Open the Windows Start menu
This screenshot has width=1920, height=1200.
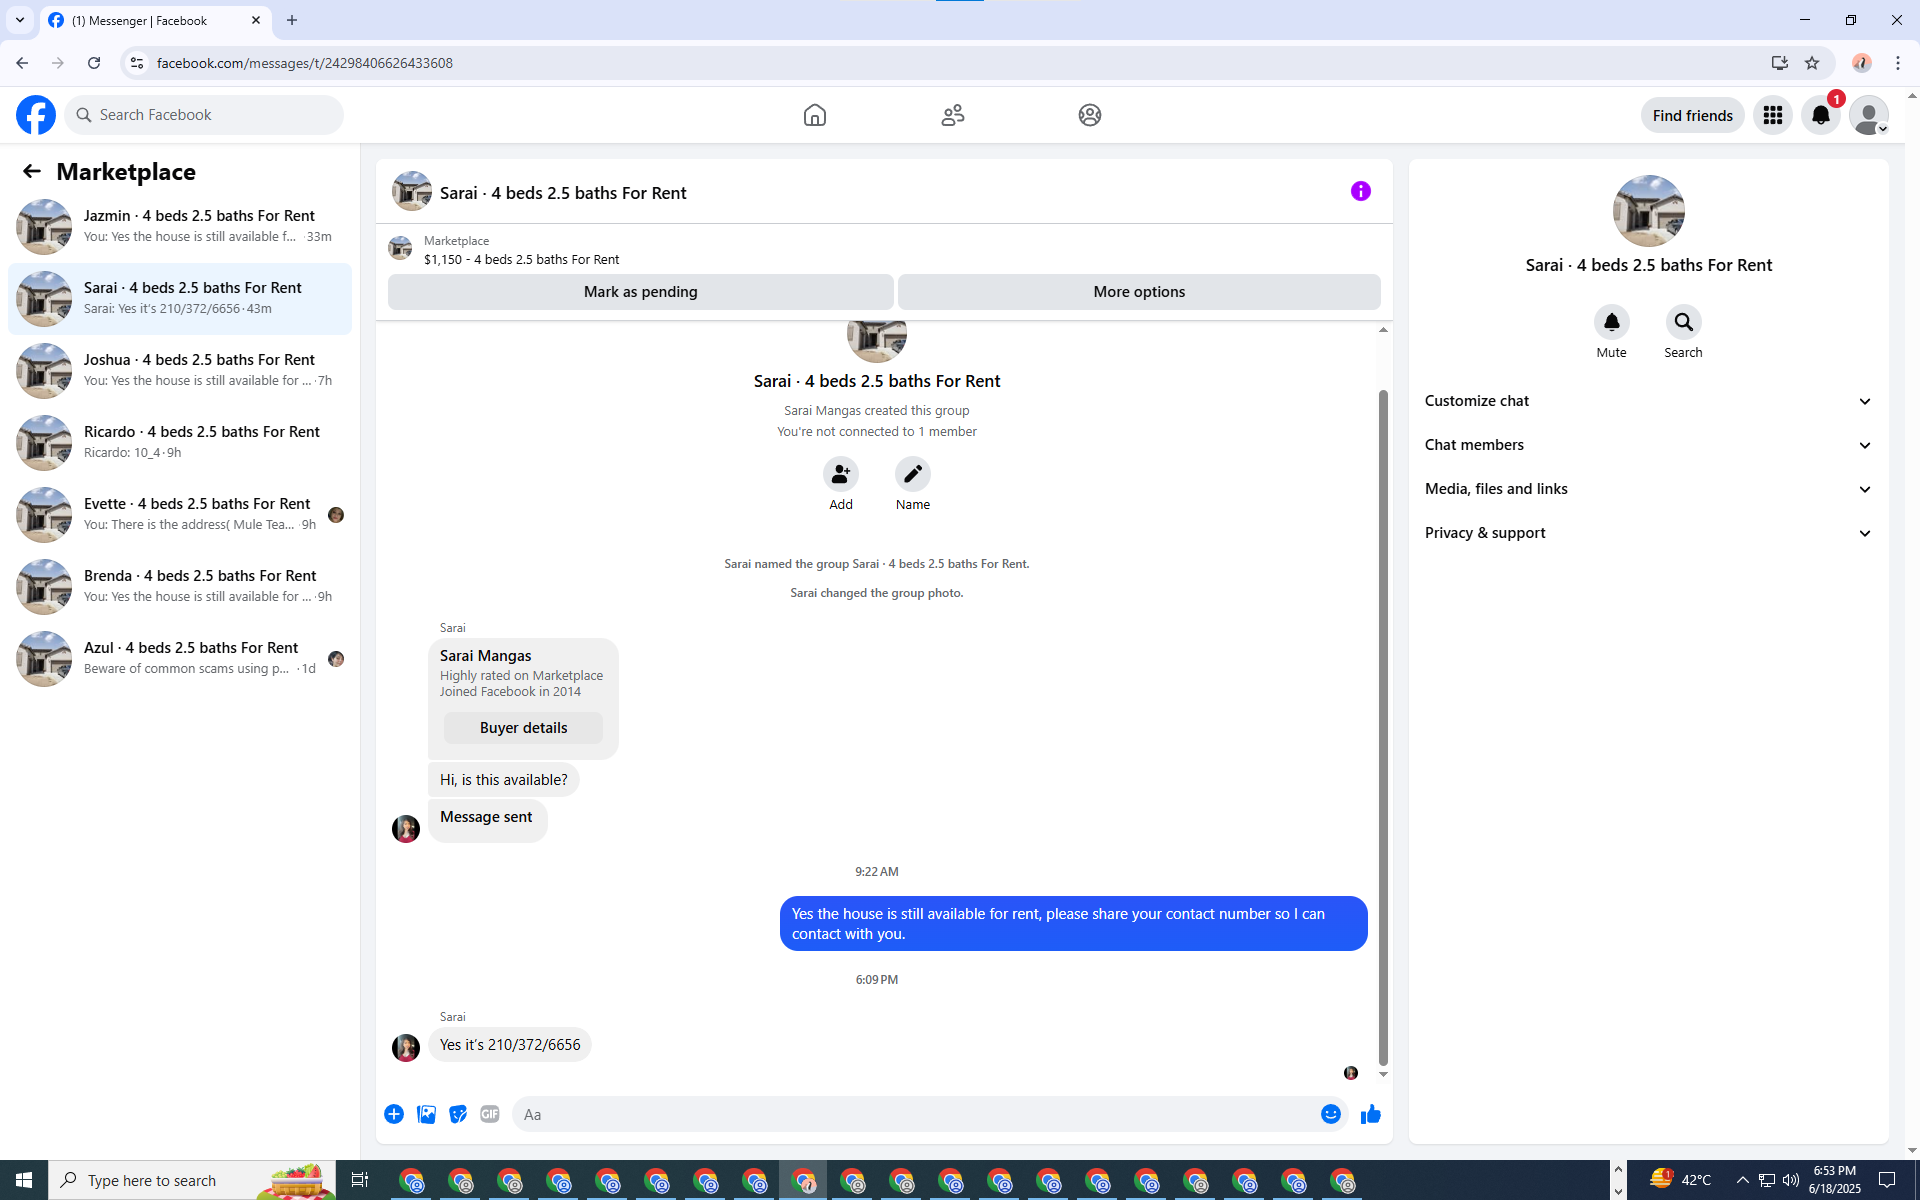point(24,1180)
